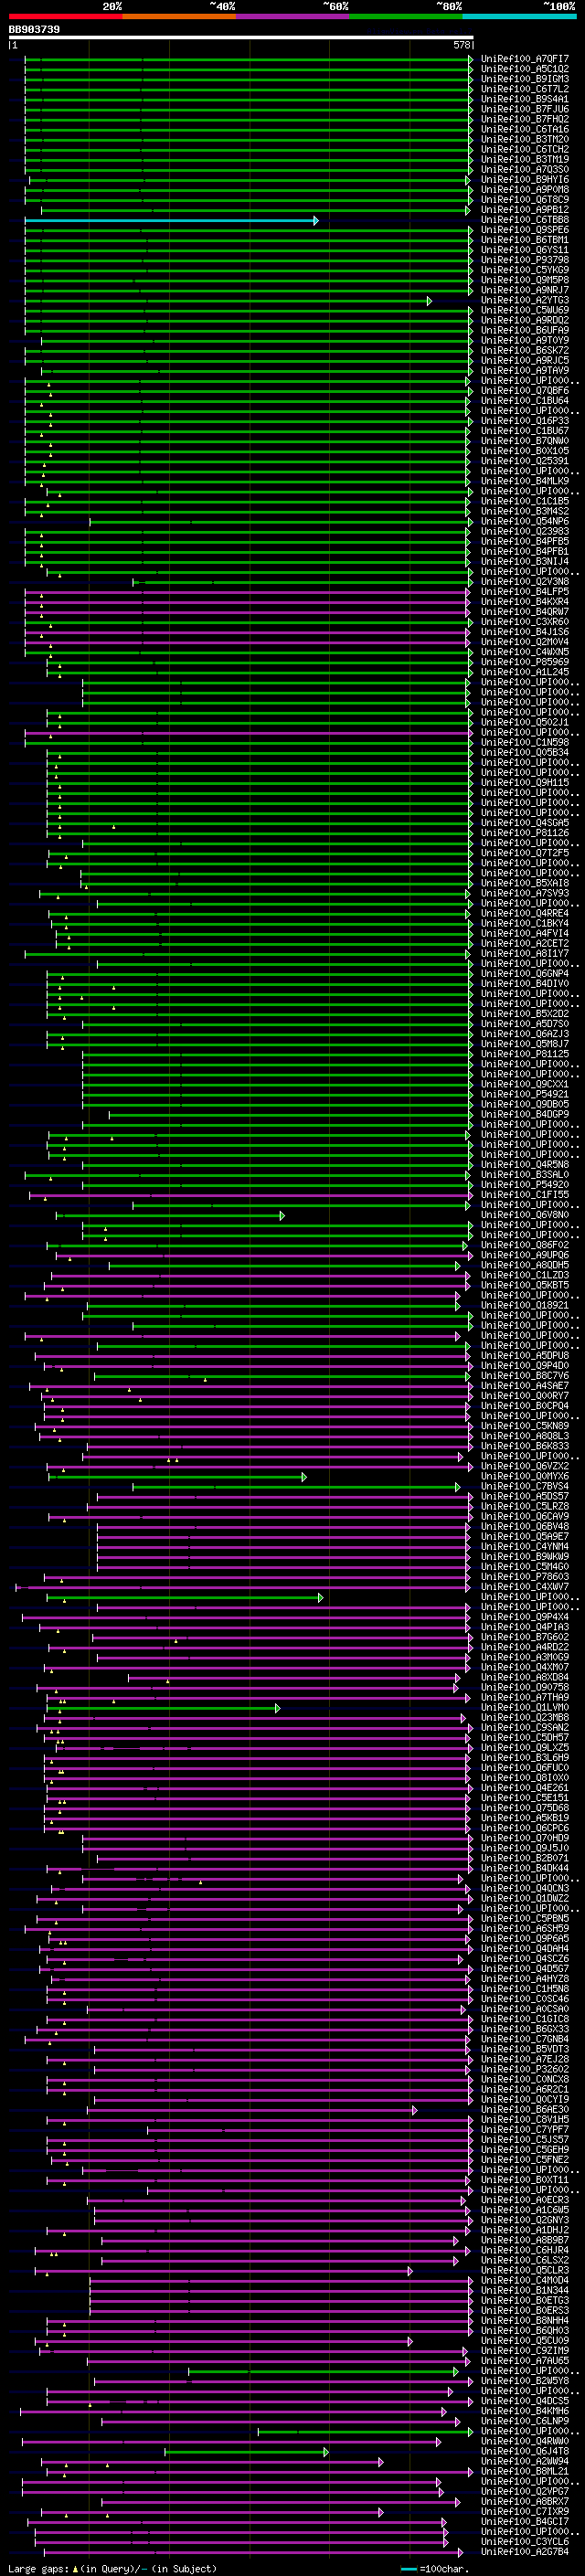Open hit UniRef100_B7FJU6
This screenshot has height=2576, width=585.
tap(525, 109)
